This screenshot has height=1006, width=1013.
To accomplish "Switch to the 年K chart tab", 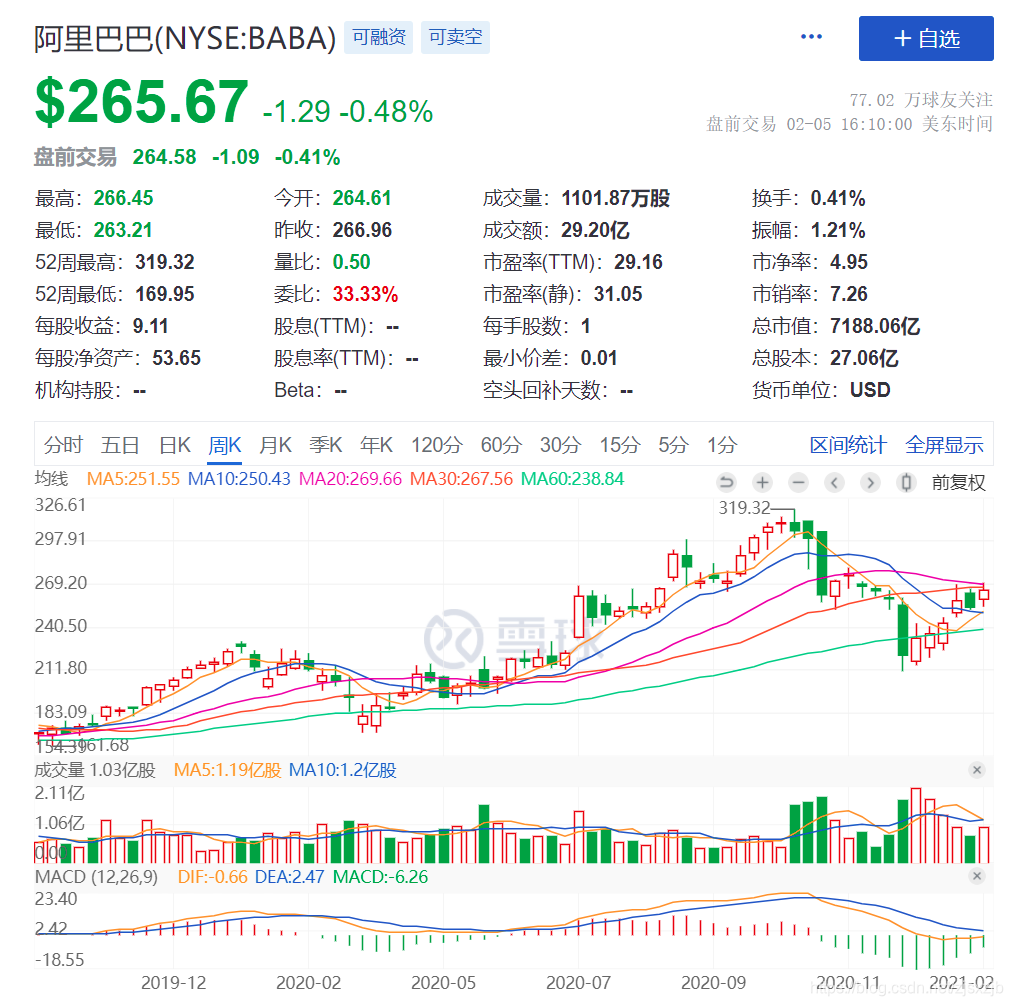I will pos(377,445).
